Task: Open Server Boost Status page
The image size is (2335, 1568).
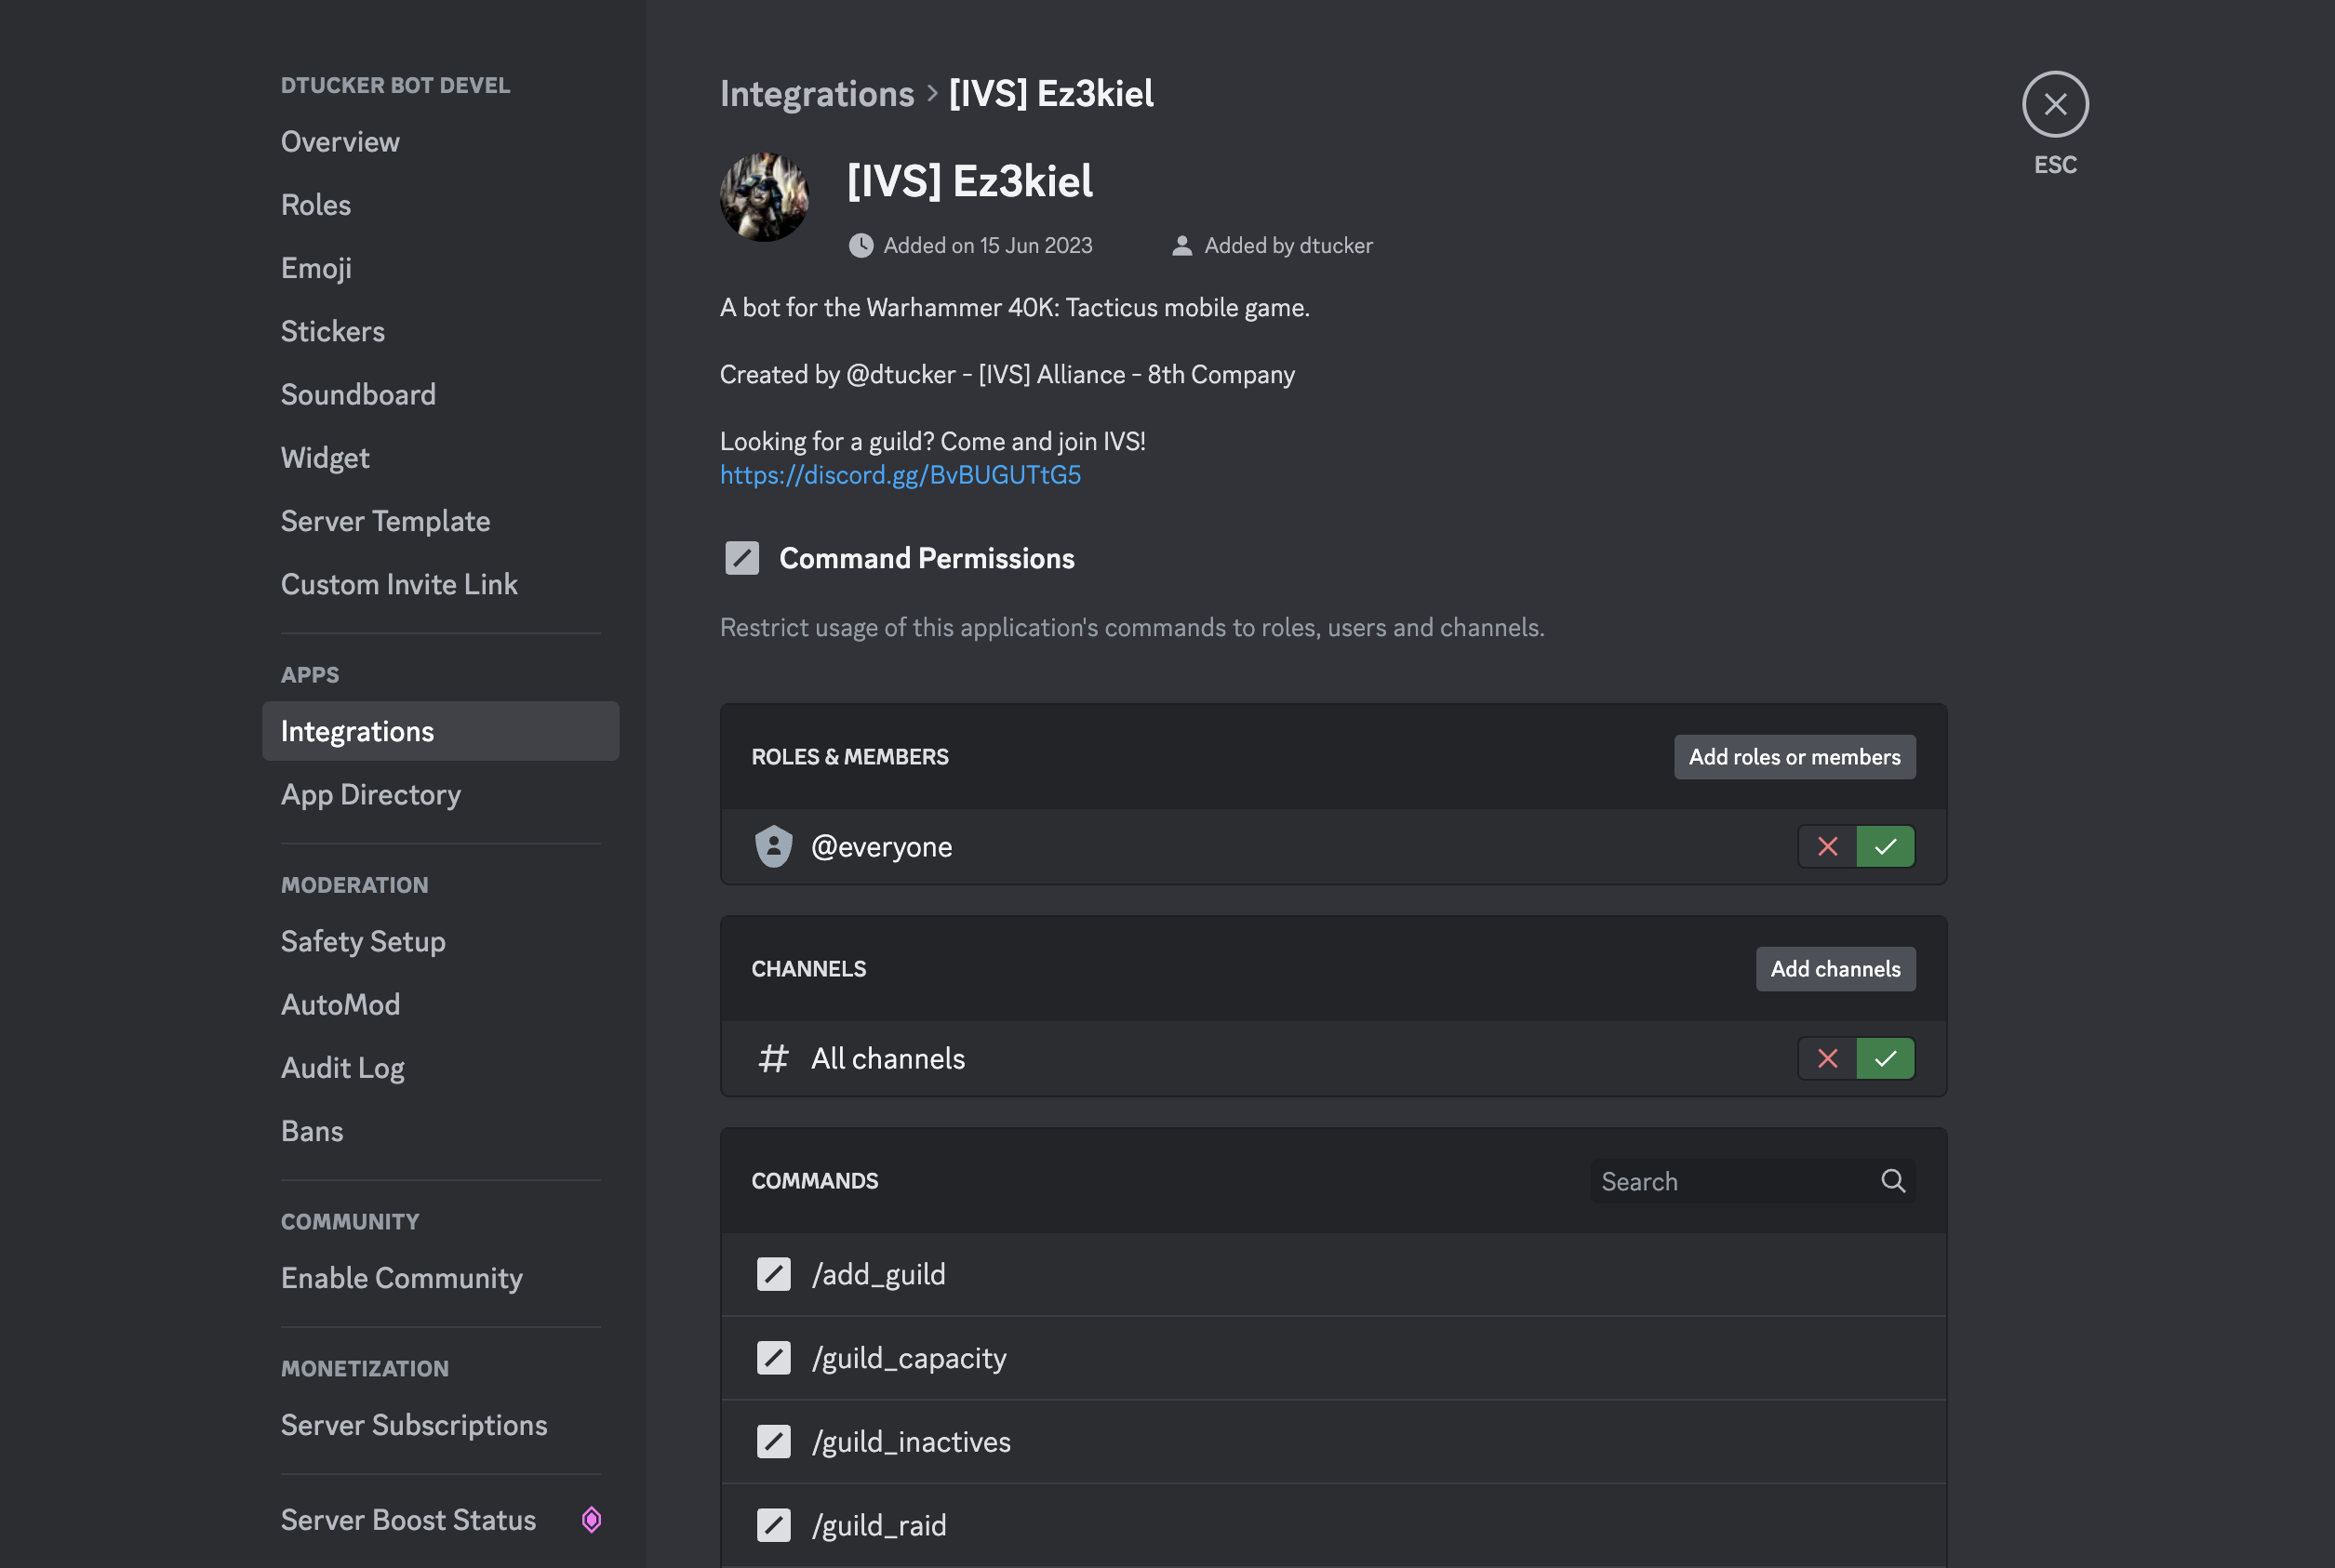Action: coord(440,1520)
